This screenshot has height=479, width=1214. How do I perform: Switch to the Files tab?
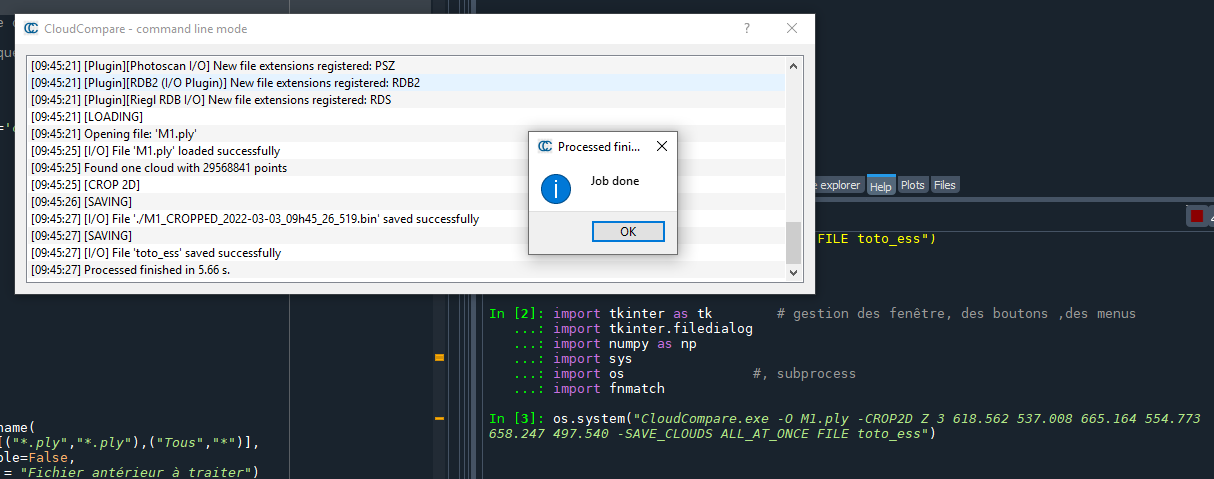(x=944, y=185)
